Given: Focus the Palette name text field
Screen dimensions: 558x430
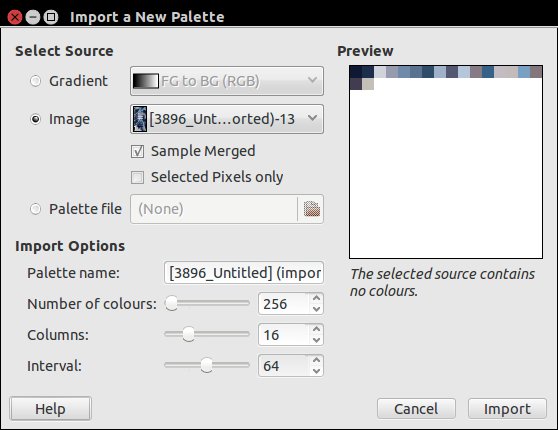Looking at the screenshot, I should [244, 273].
